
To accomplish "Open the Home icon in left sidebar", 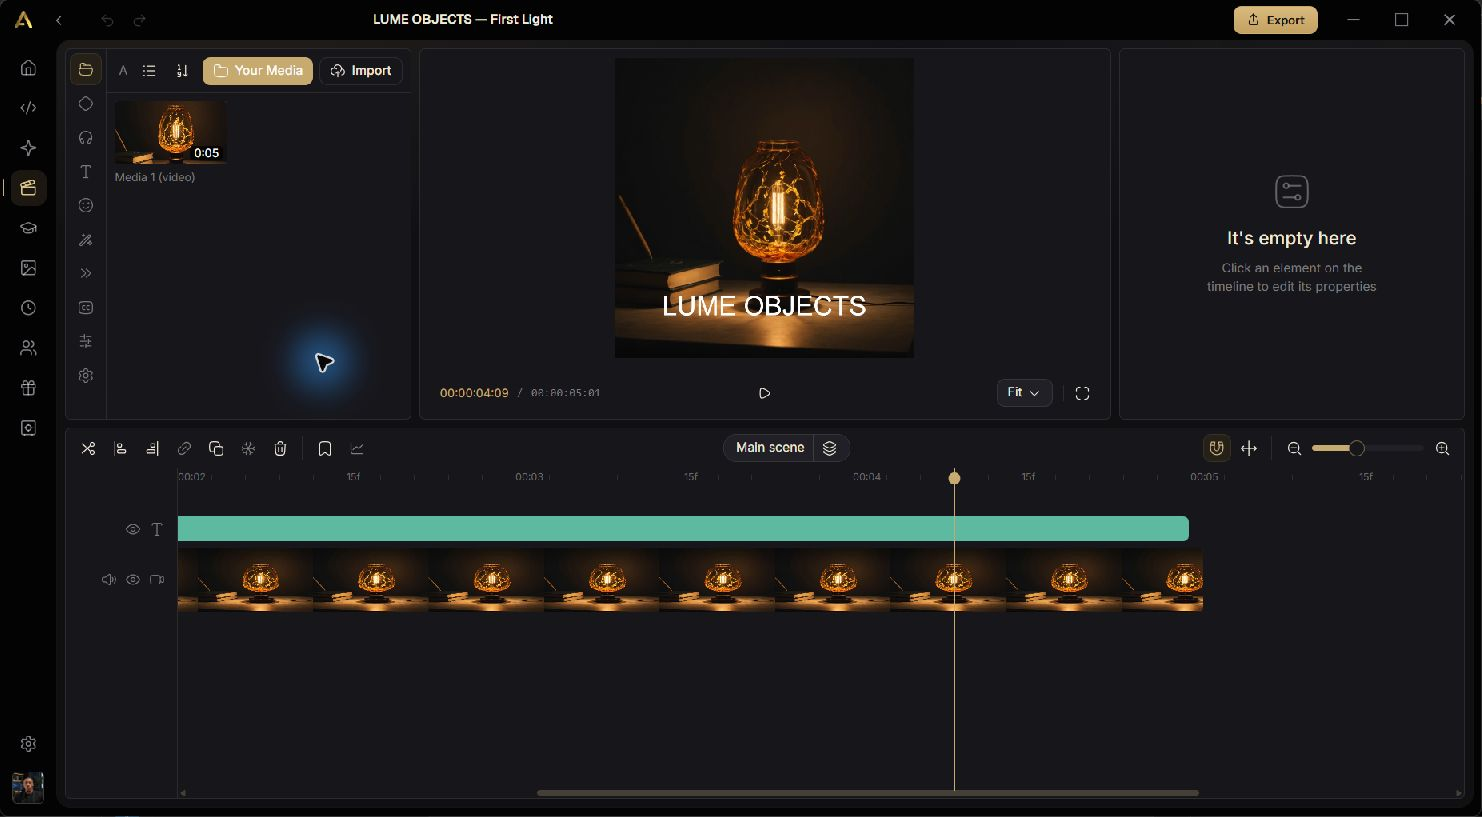I will [x=28, y=68].
